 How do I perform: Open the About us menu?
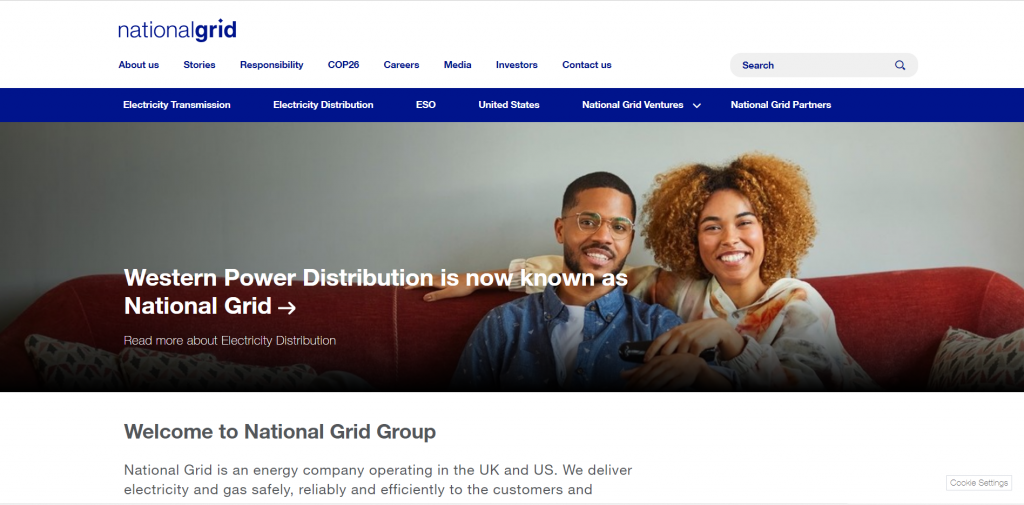(138, 65)
